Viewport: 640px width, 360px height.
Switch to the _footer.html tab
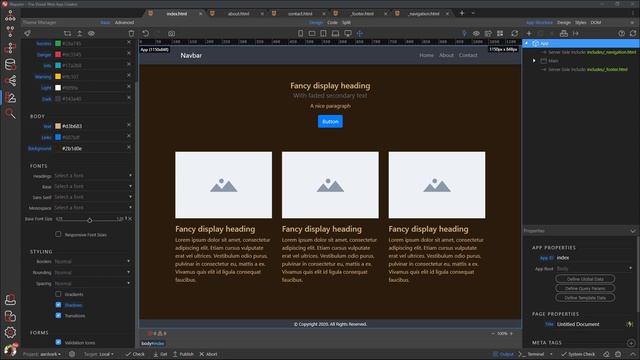pos(362,13)
